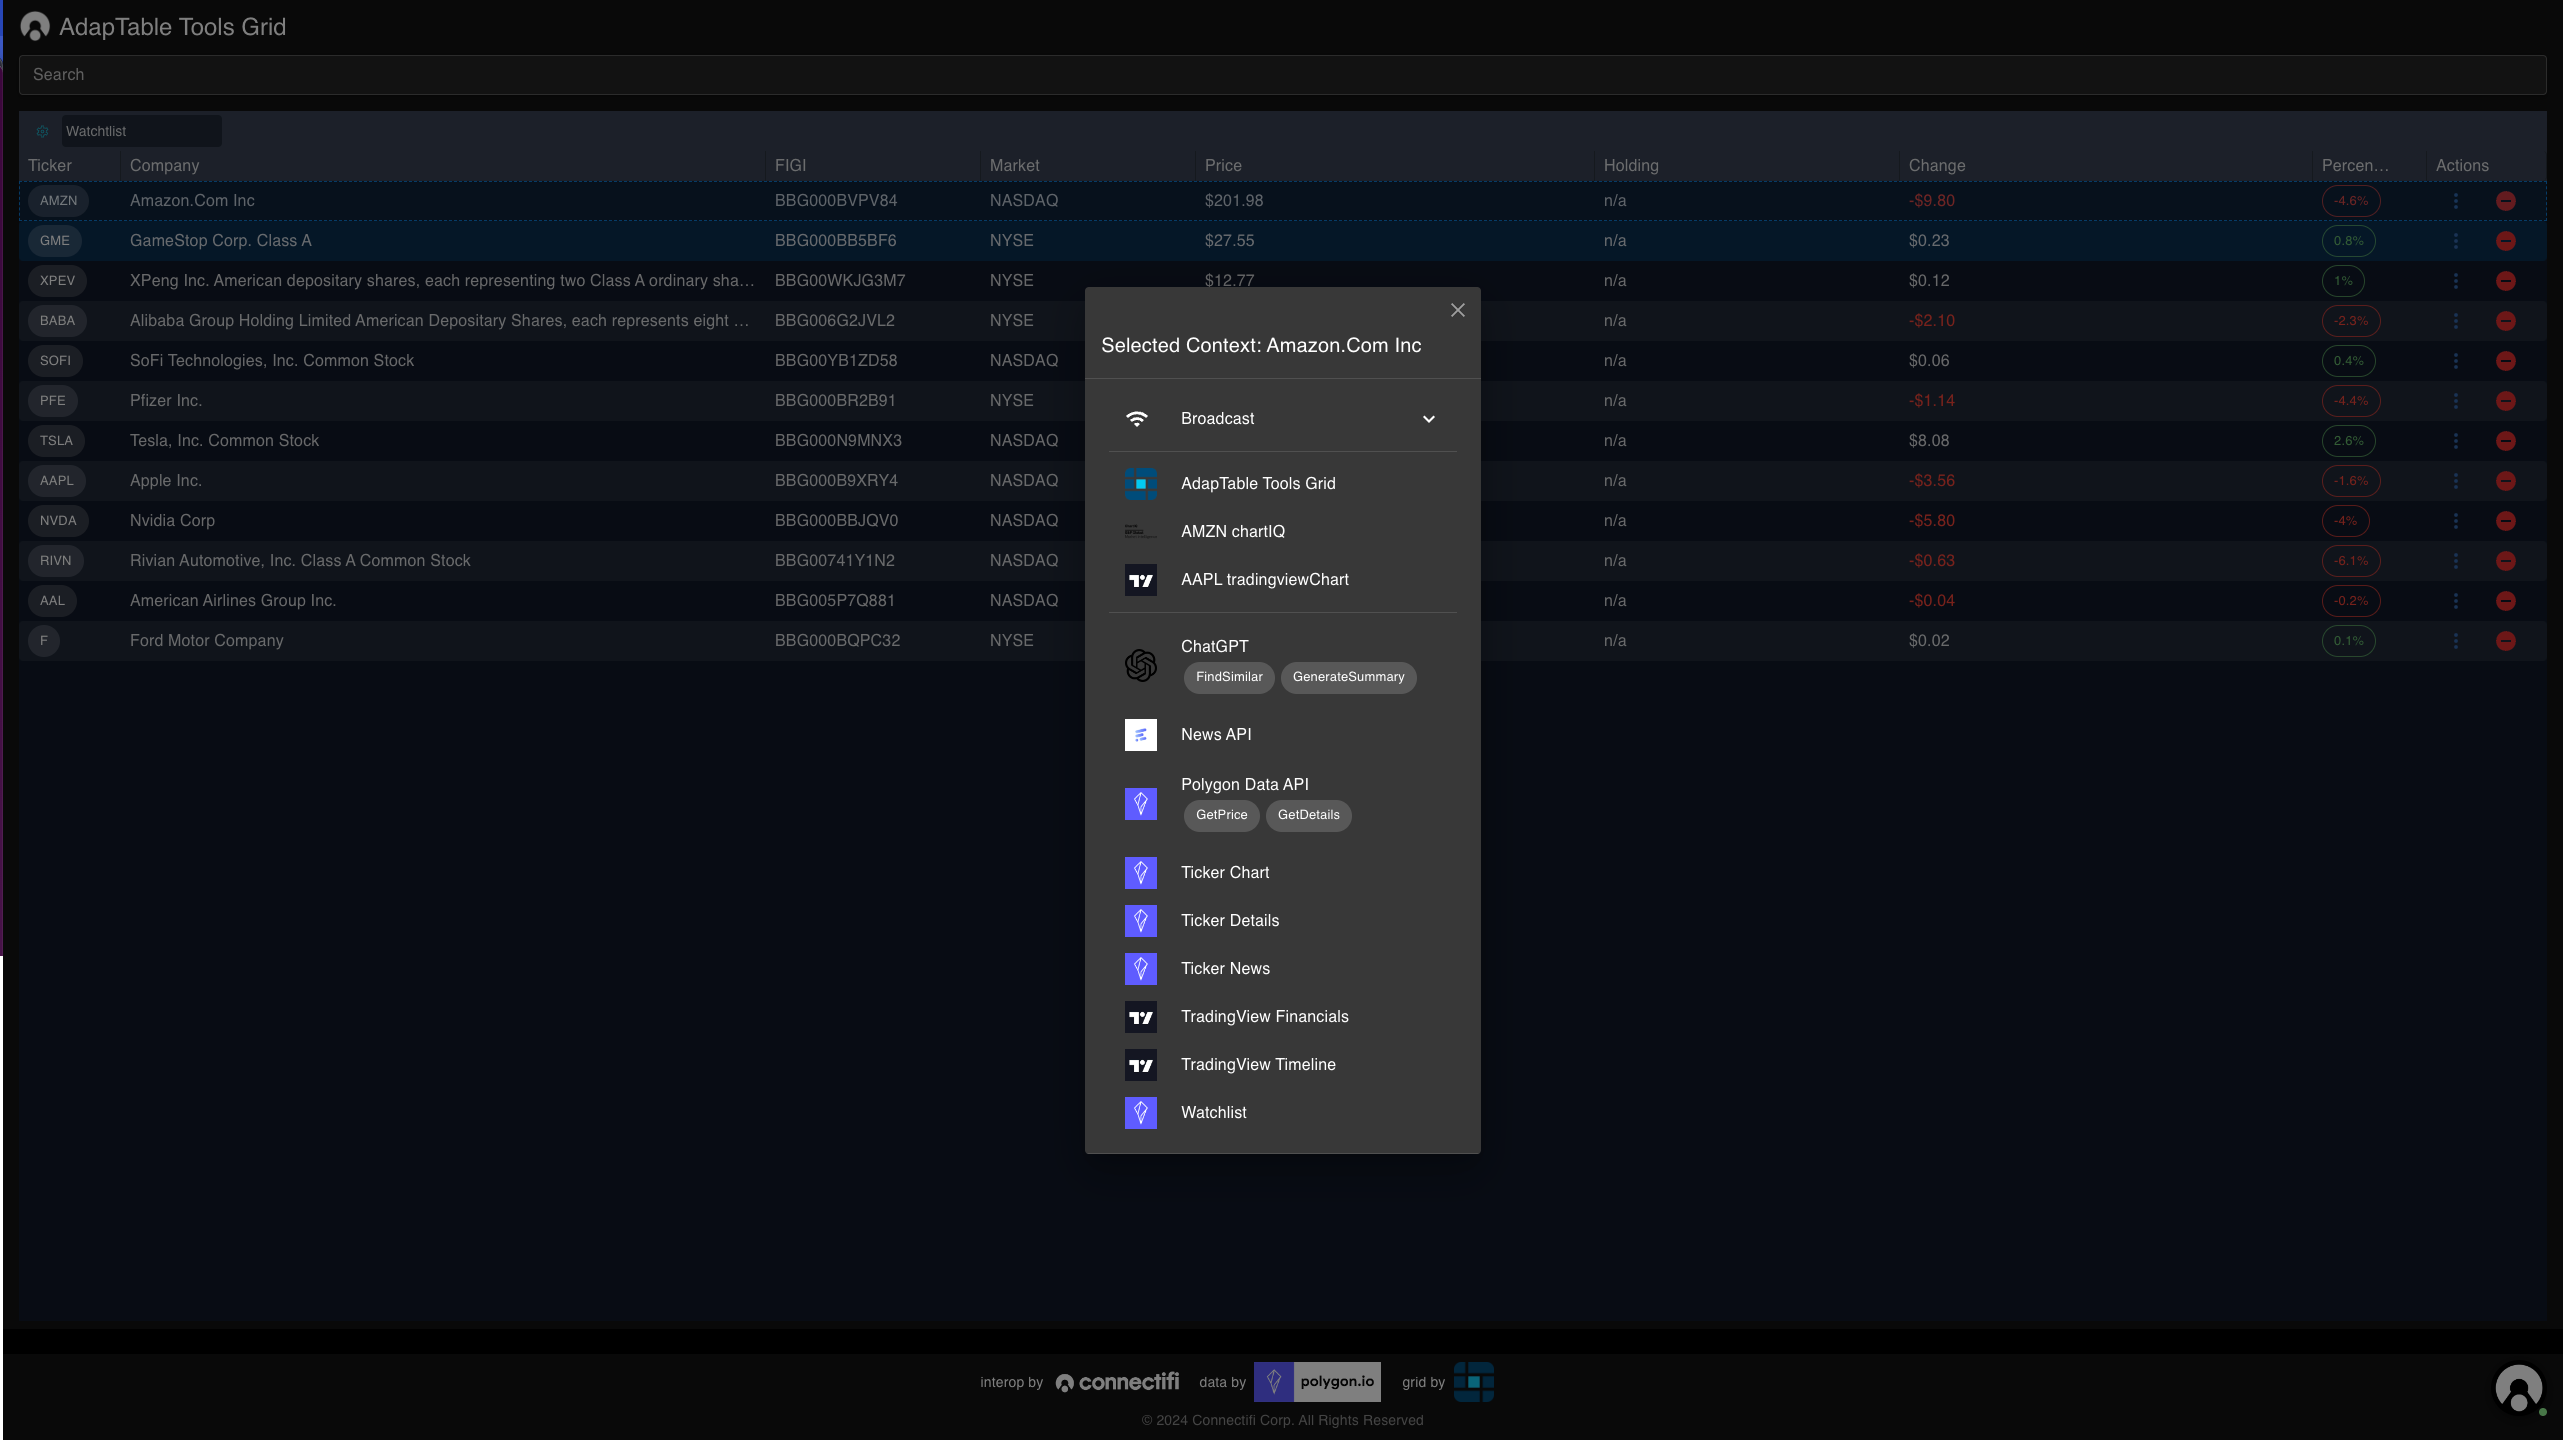This screenshot has width=2563, height=1440.
Task: Open the Rivian row three-dot actions menu
Action: coord(2456,561)
